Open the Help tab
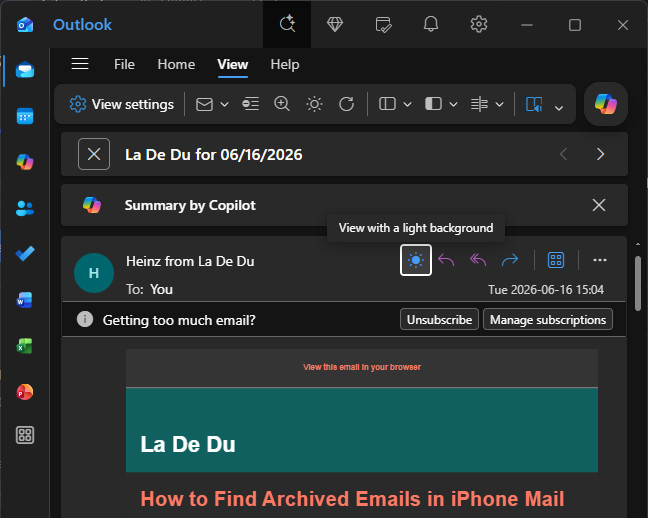This screenshot has height=518, width=648. pos(285,64)
